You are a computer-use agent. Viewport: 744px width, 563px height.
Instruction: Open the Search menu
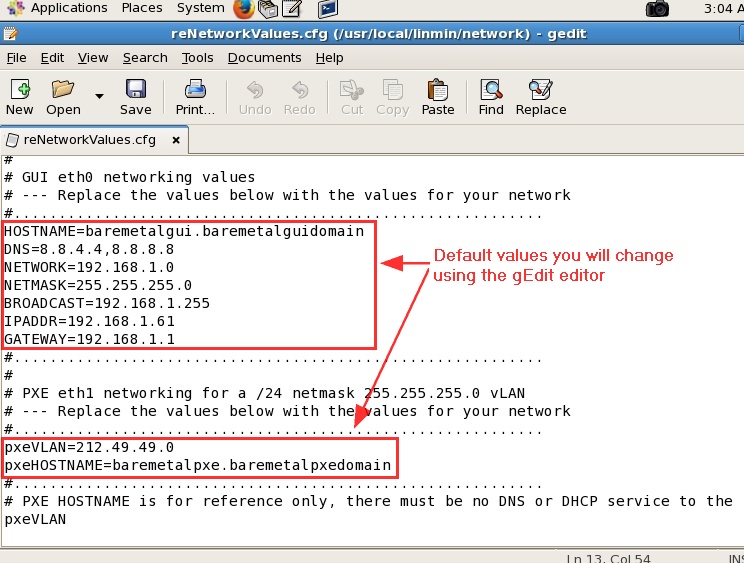[145, 57]
